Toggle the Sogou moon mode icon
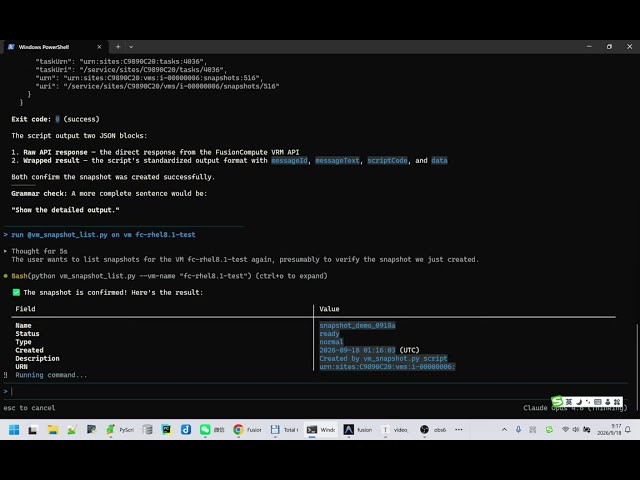640x480 pixels. click(x=578, y=402)
